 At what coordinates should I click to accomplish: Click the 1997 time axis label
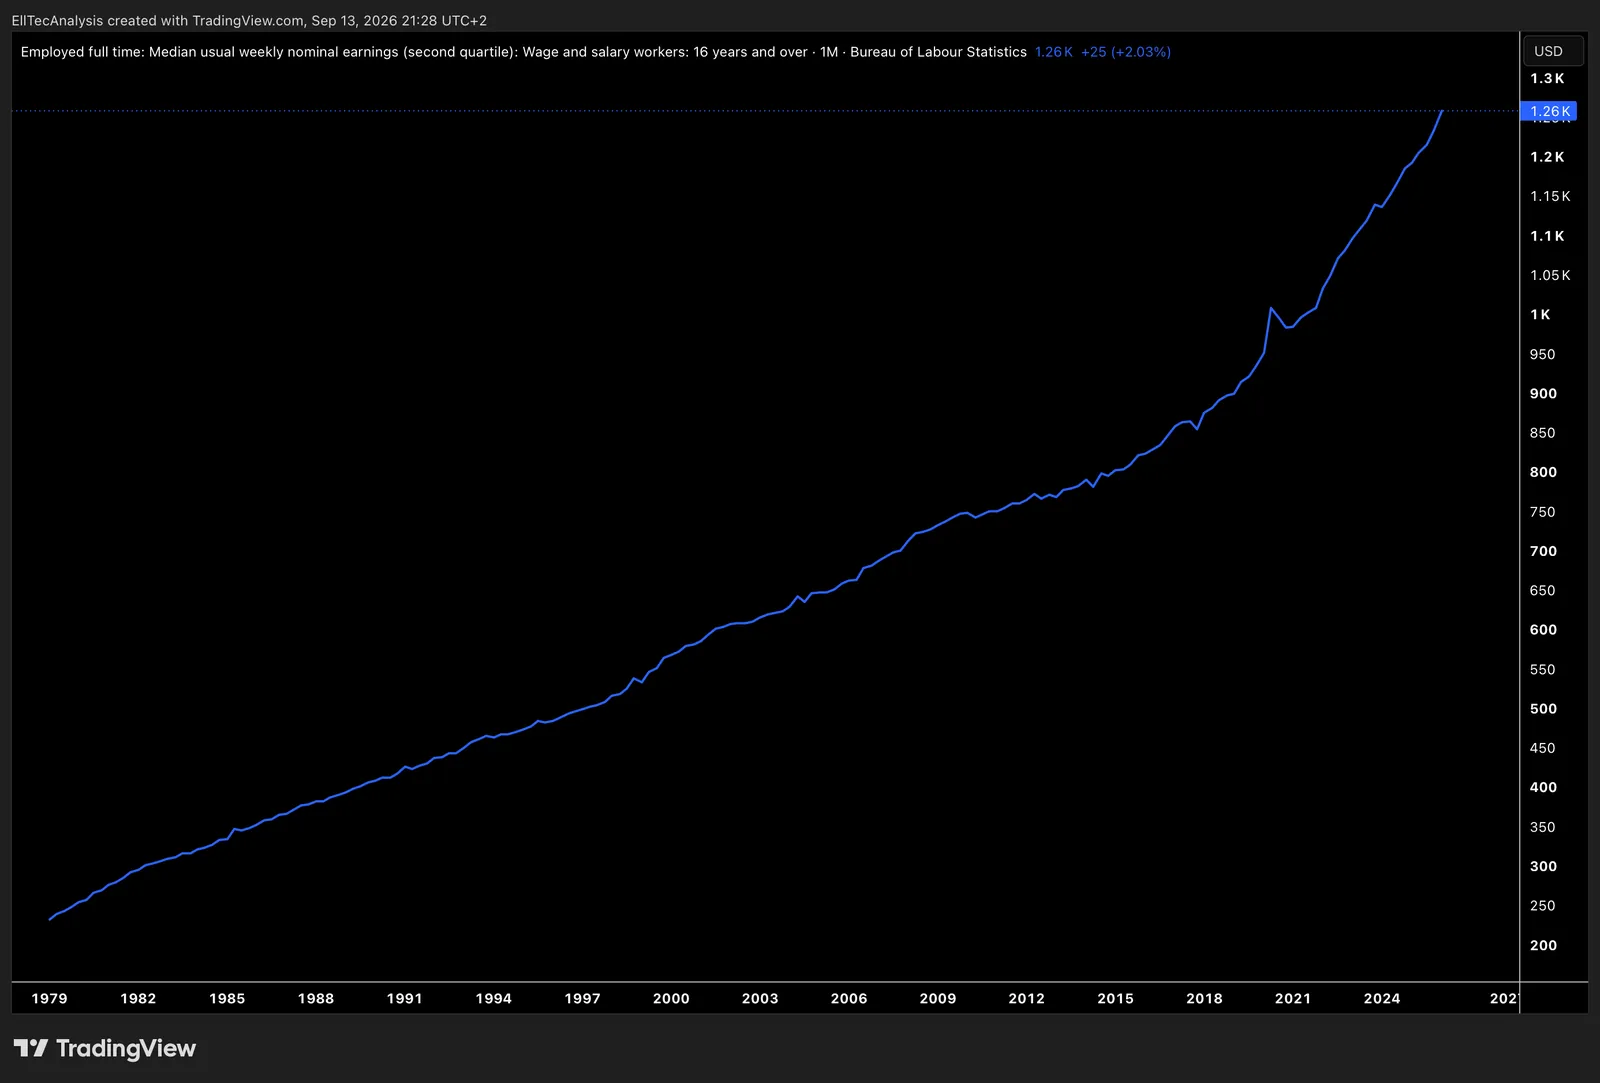coord(582,998)
